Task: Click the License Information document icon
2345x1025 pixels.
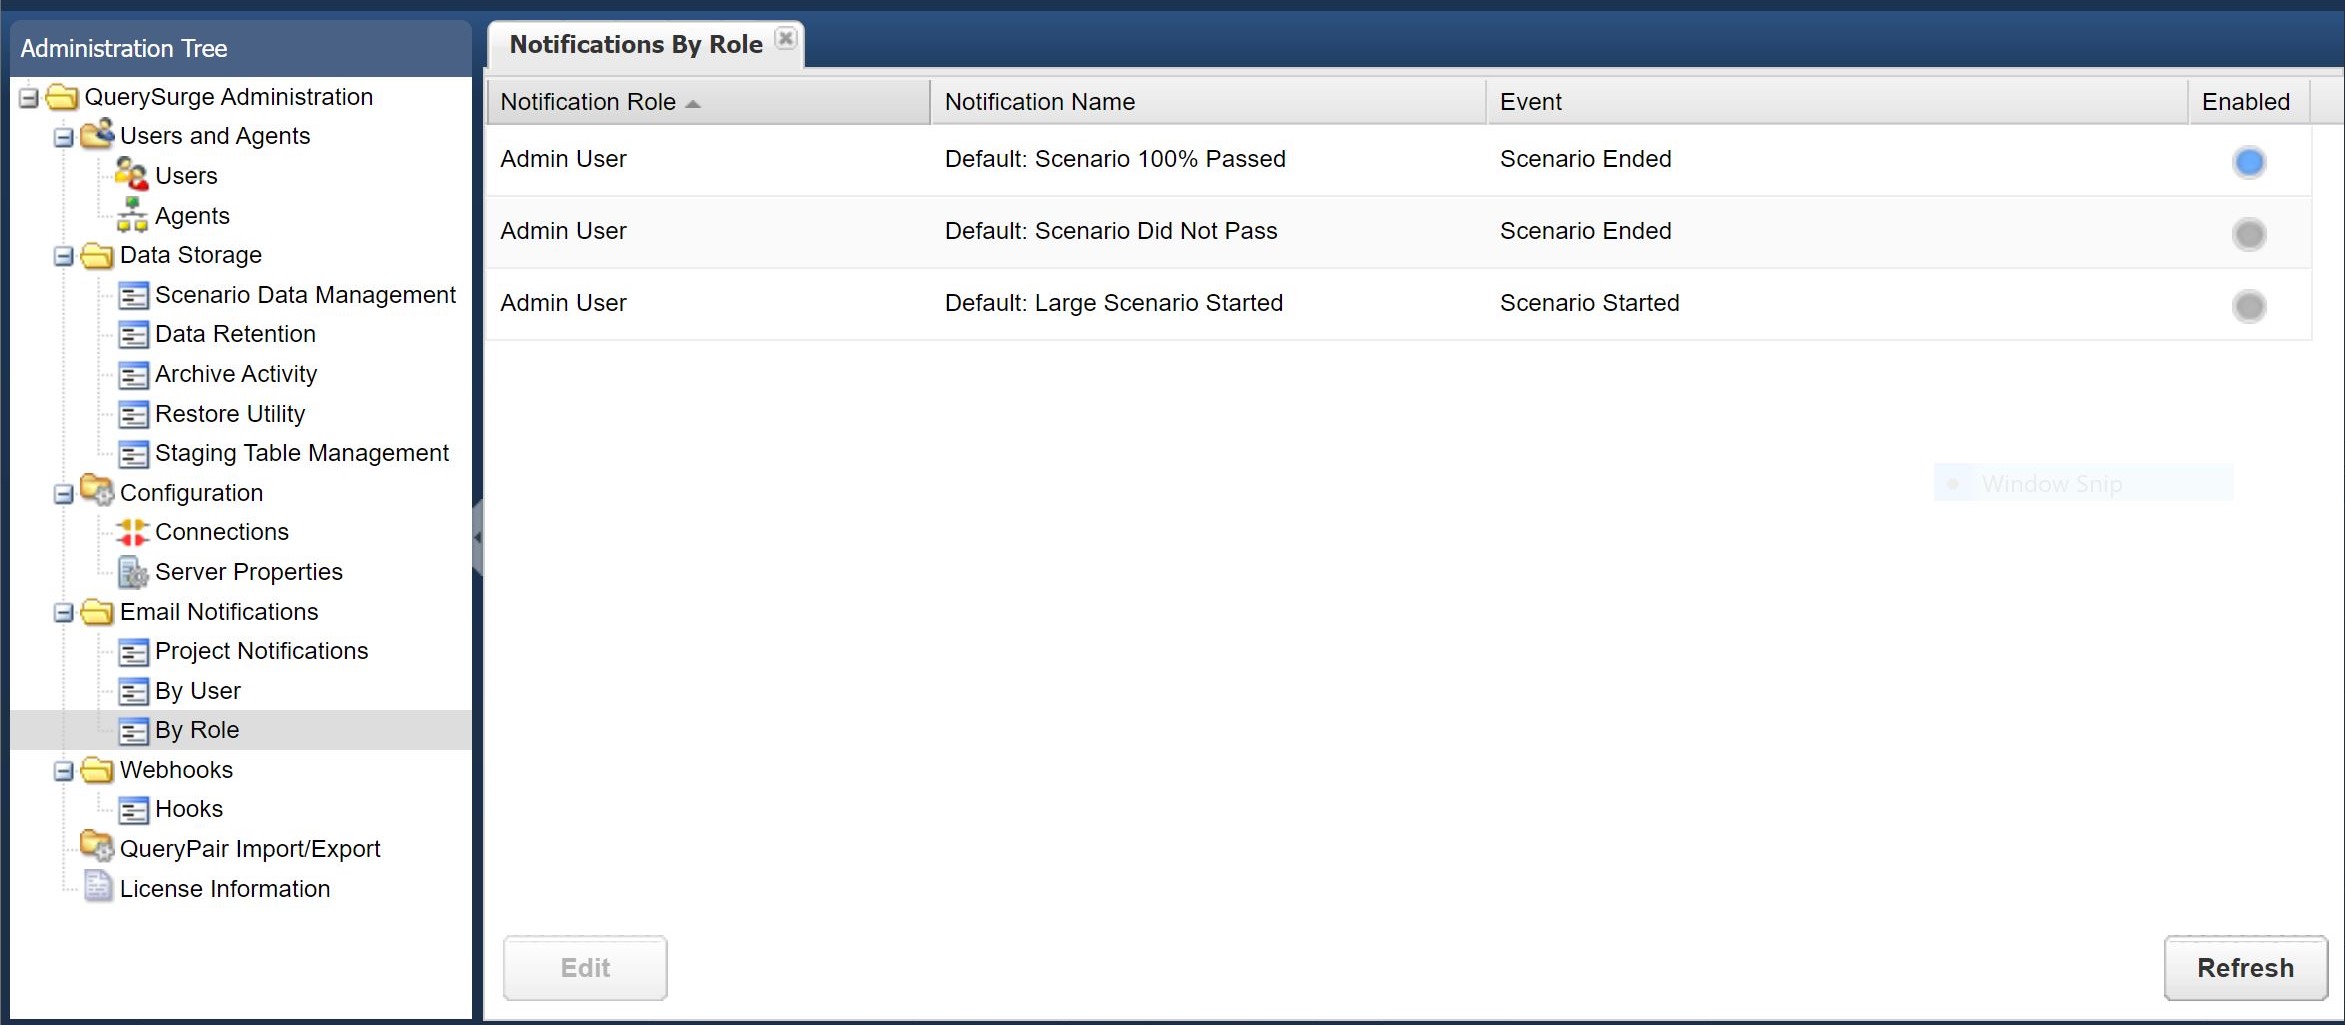Action: point(98,887)
